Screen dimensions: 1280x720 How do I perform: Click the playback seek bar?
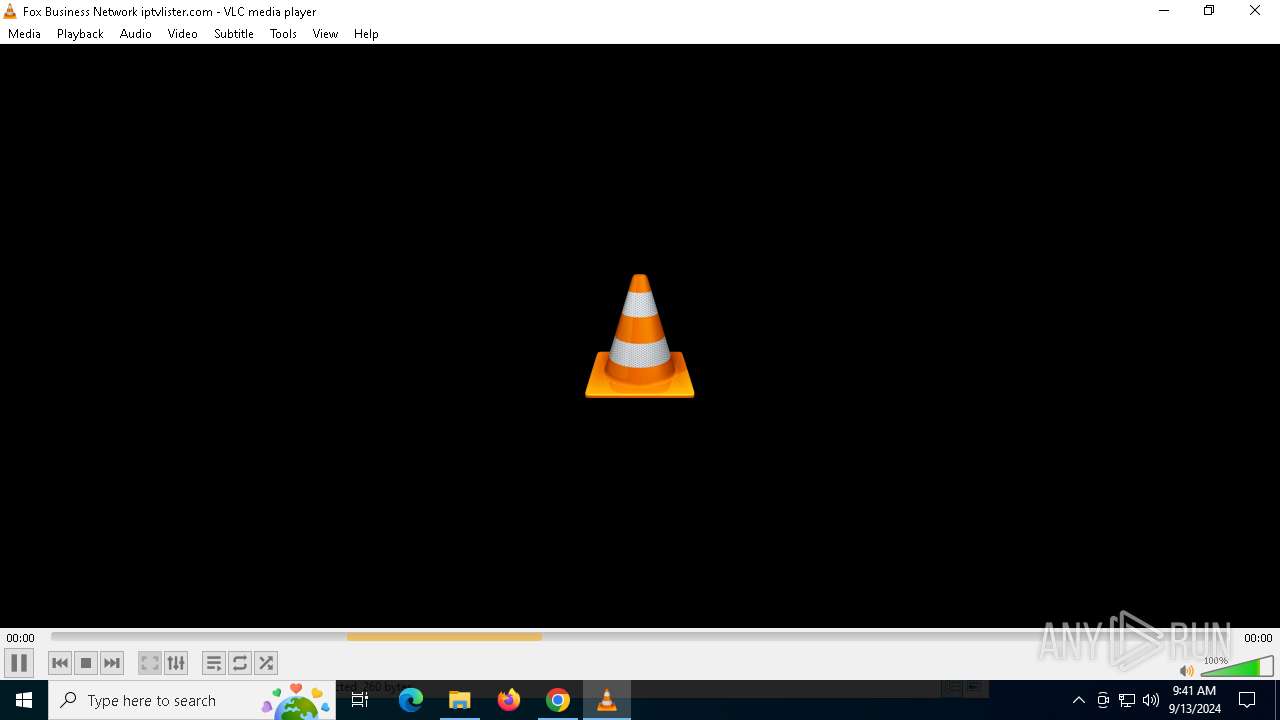[640, 637]
